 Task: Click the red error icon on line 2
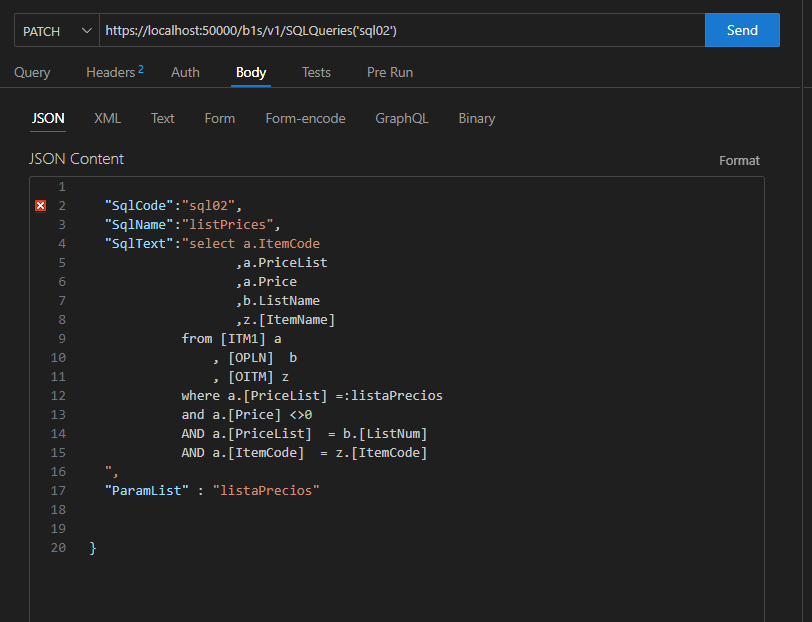pos(41,206)
